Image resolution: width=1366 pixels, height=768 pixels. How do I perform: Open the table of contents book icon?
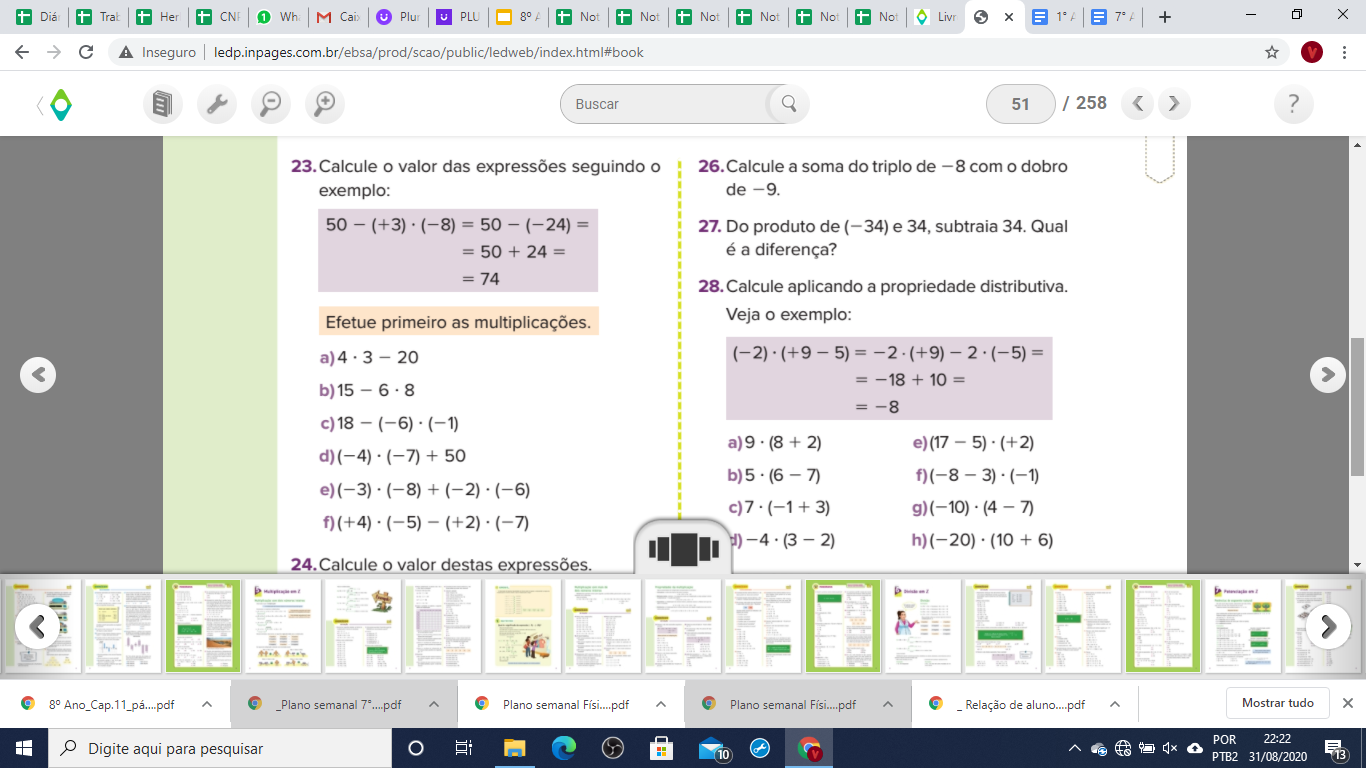tap(163, 104)
